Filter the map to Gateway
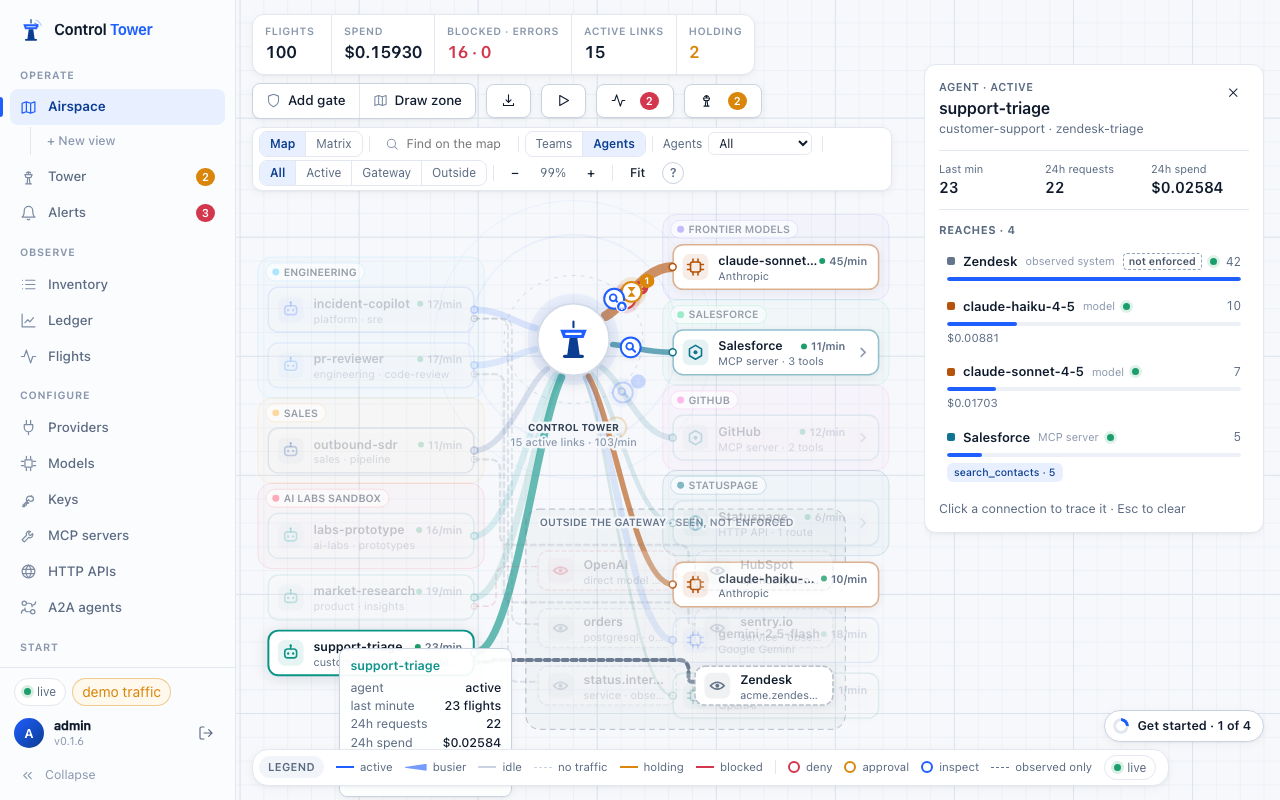1280x800 pixels. coord(387,173)
